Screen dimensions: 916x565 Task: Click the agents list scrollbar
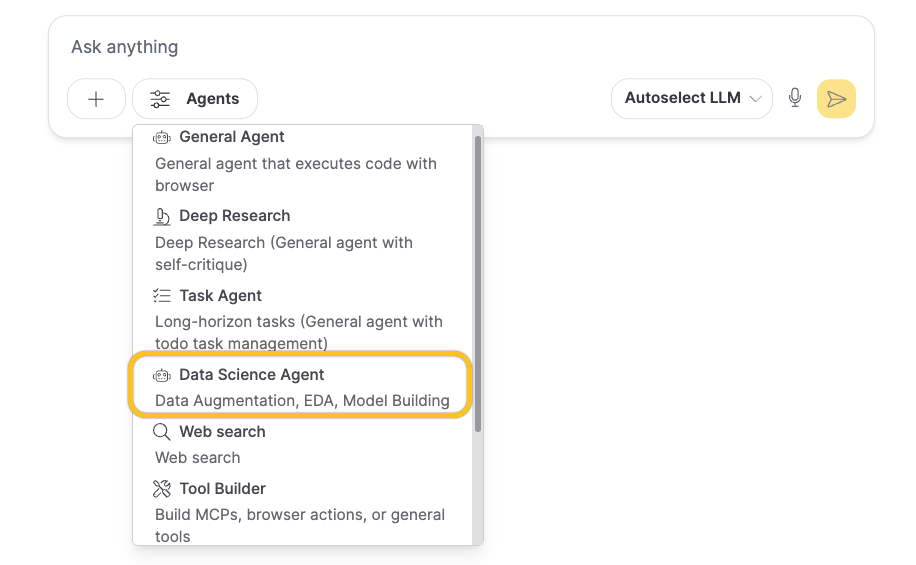(478, 280)
